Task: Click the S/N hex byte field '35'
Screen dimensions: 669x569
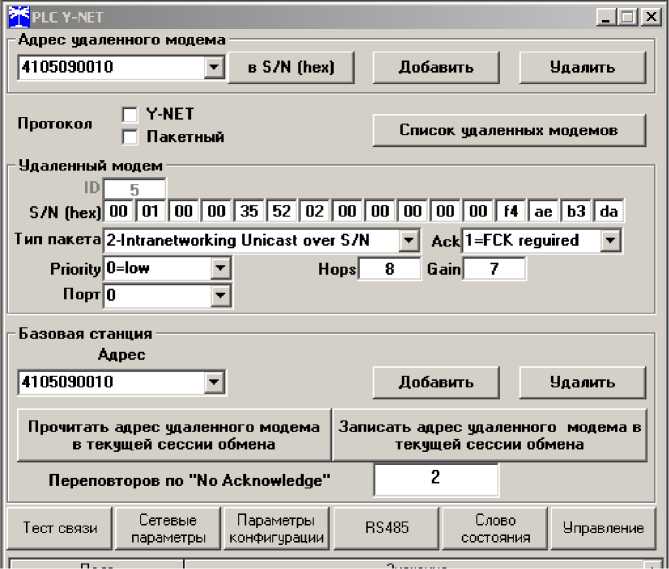Action: (249, 211)
